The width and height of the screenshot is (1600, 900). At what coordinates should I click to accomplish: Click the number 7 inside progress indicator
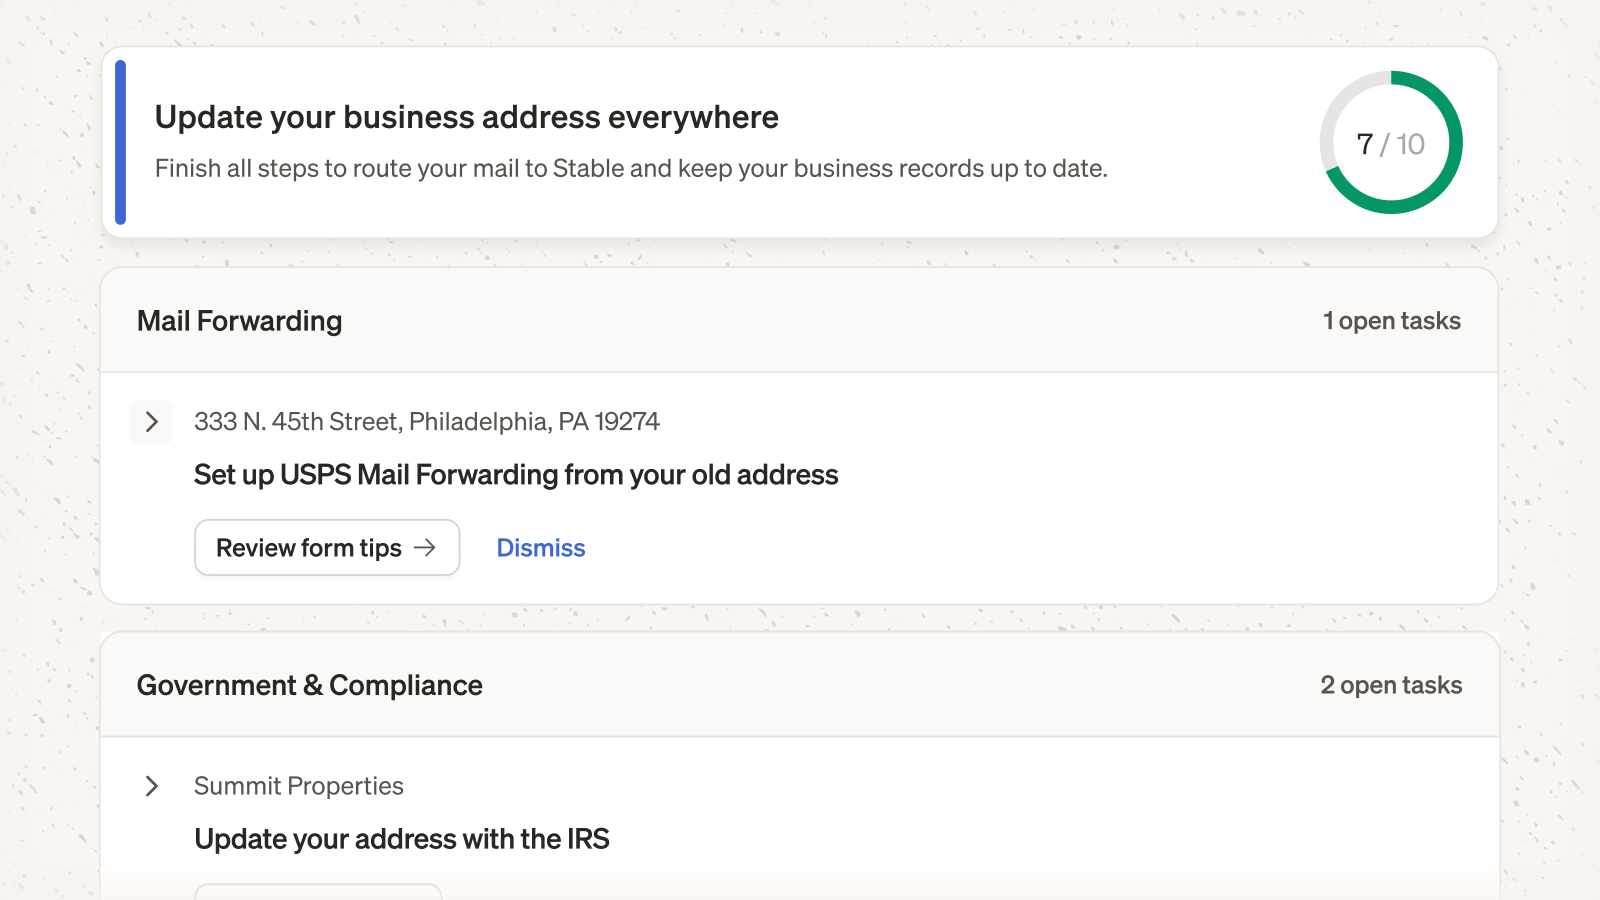click(1365, 144)
